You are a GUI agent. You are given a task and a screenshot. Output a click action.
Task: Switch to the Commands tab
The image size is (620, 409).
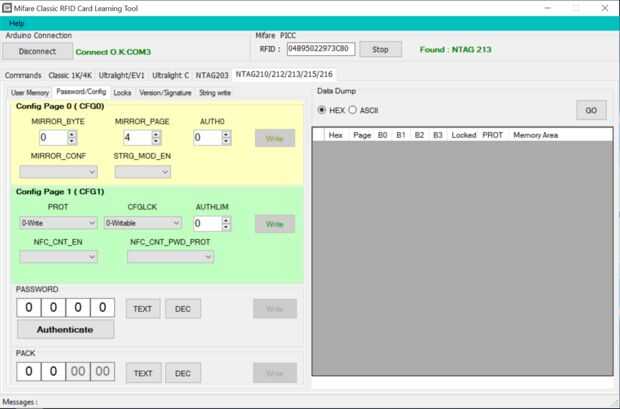point(23,75)
